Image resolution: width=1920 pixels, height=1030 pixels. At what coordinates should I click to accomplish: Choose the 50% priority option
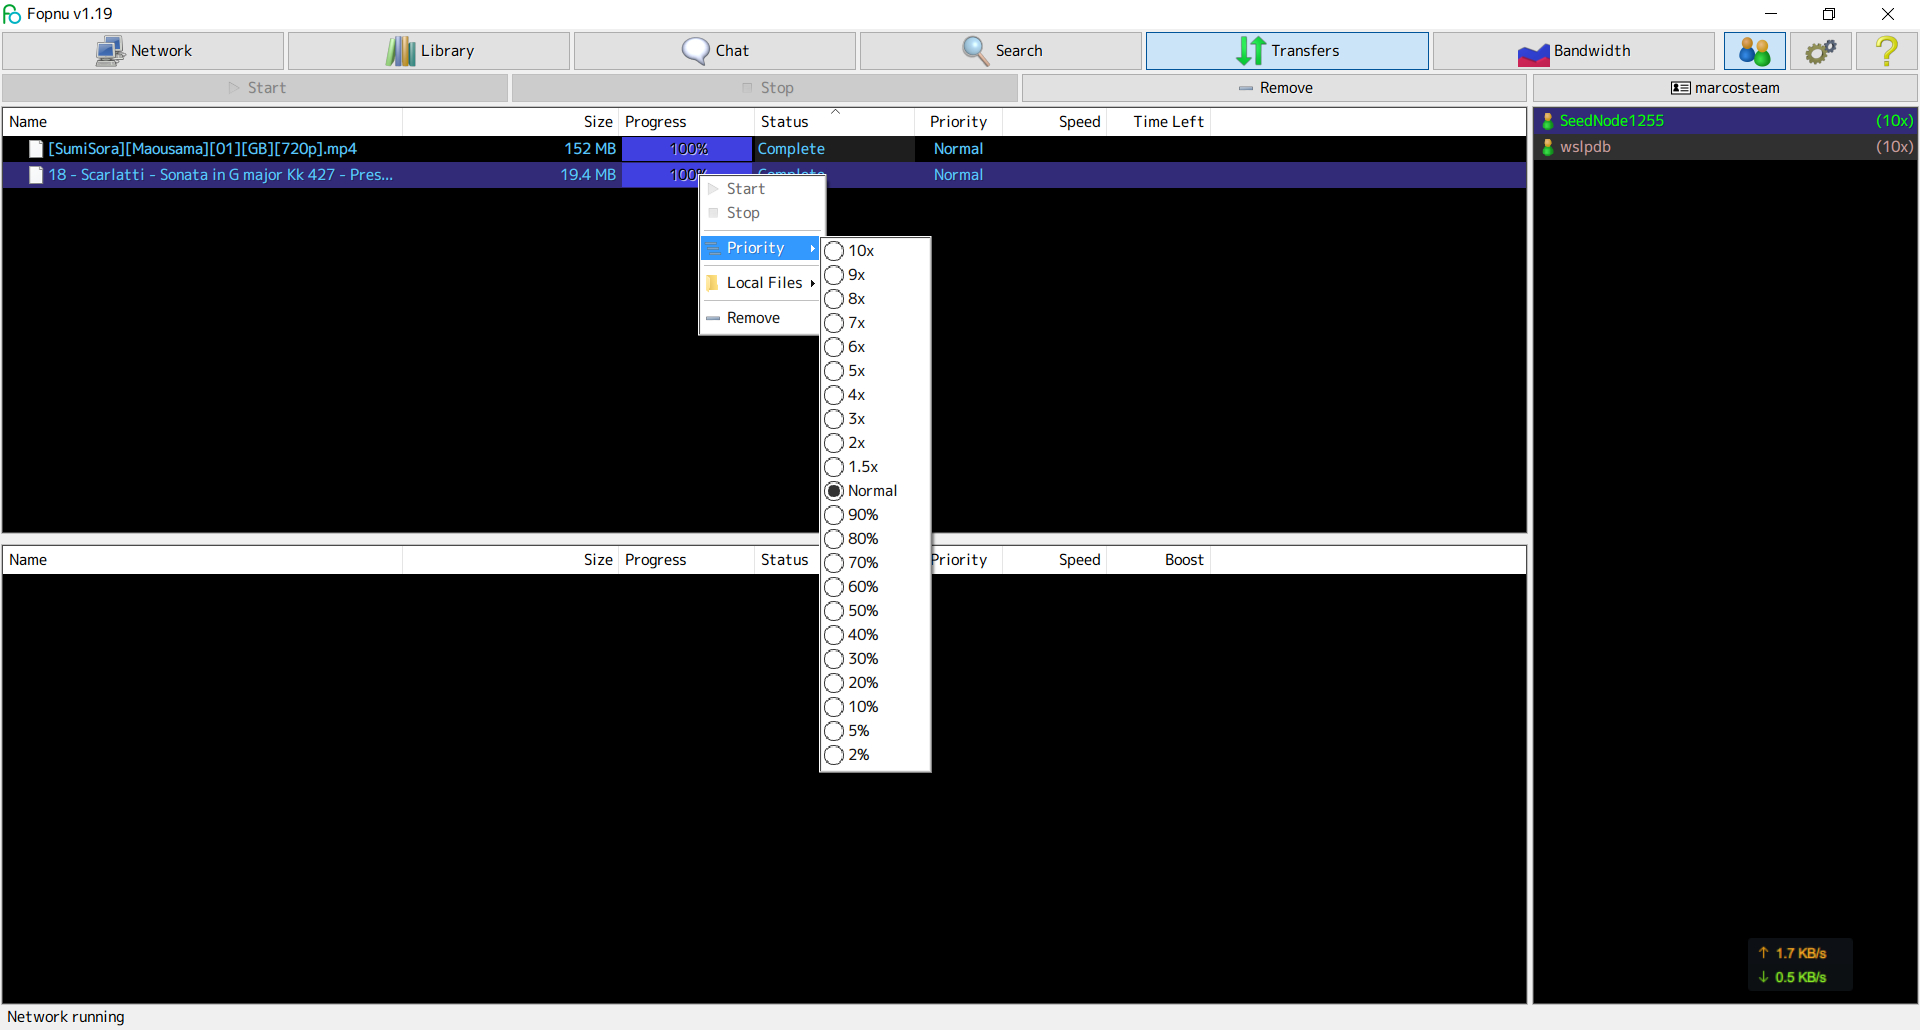[834, 611]
